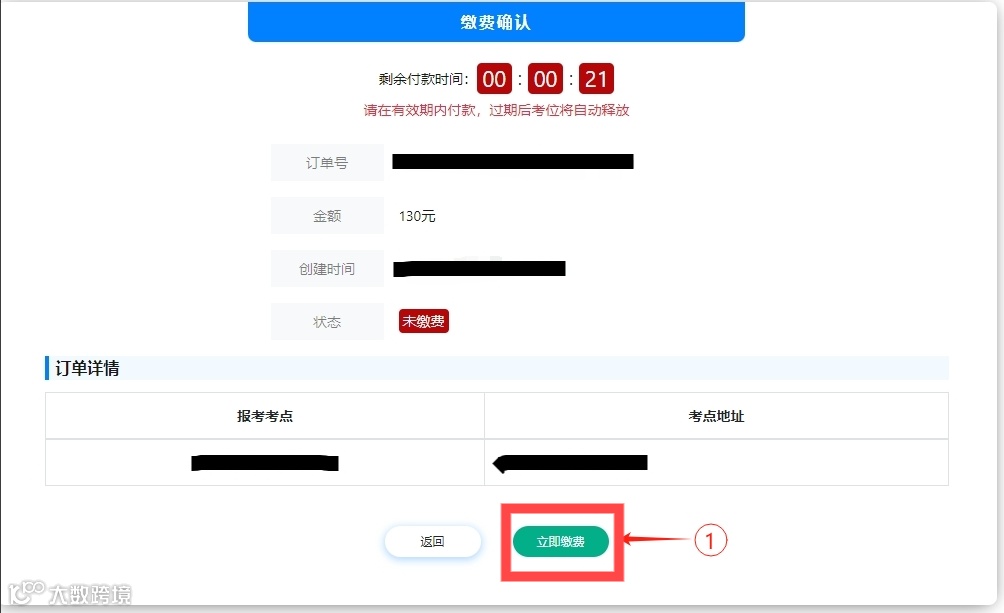Viewport: 1004px width, 613px height.
Task: Click the 订单详情 section heading
Action: click(87, 368)
